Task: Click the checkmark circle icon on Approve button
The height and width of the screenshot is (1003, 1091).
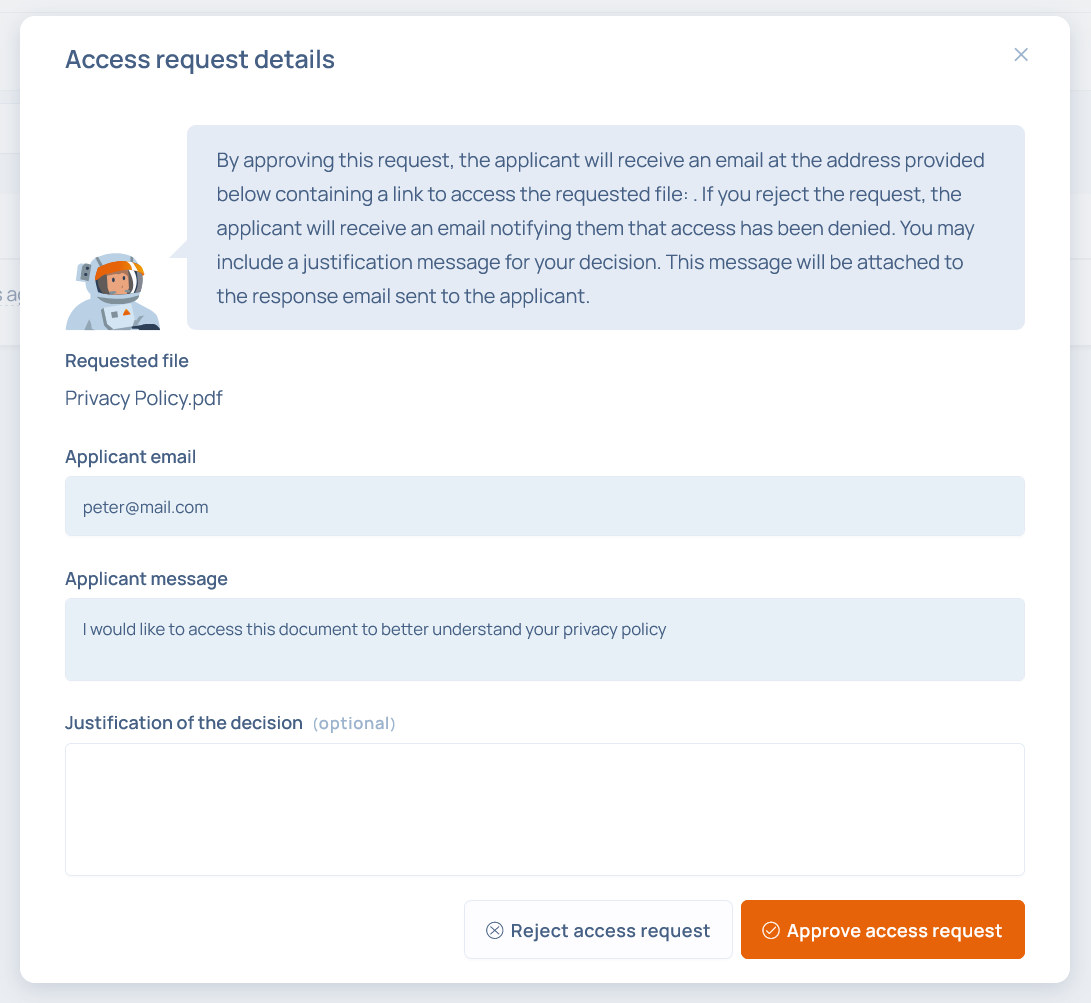Action: 770,931
